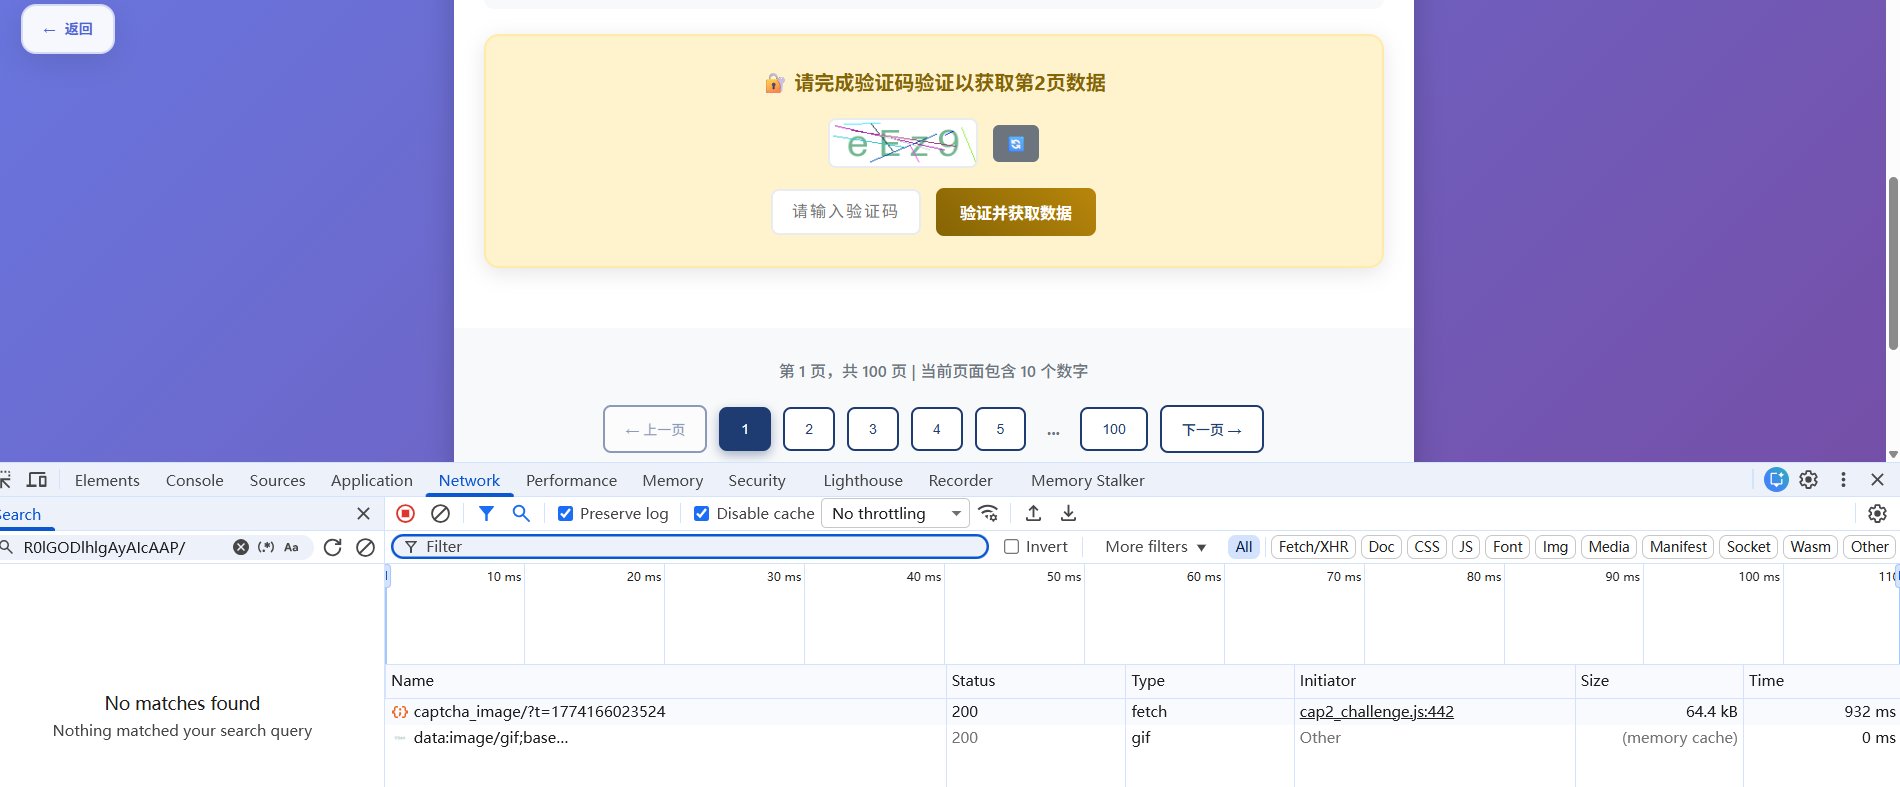
Task: Enable the Invert filter checkbox
Action: tap(1012, 547)
